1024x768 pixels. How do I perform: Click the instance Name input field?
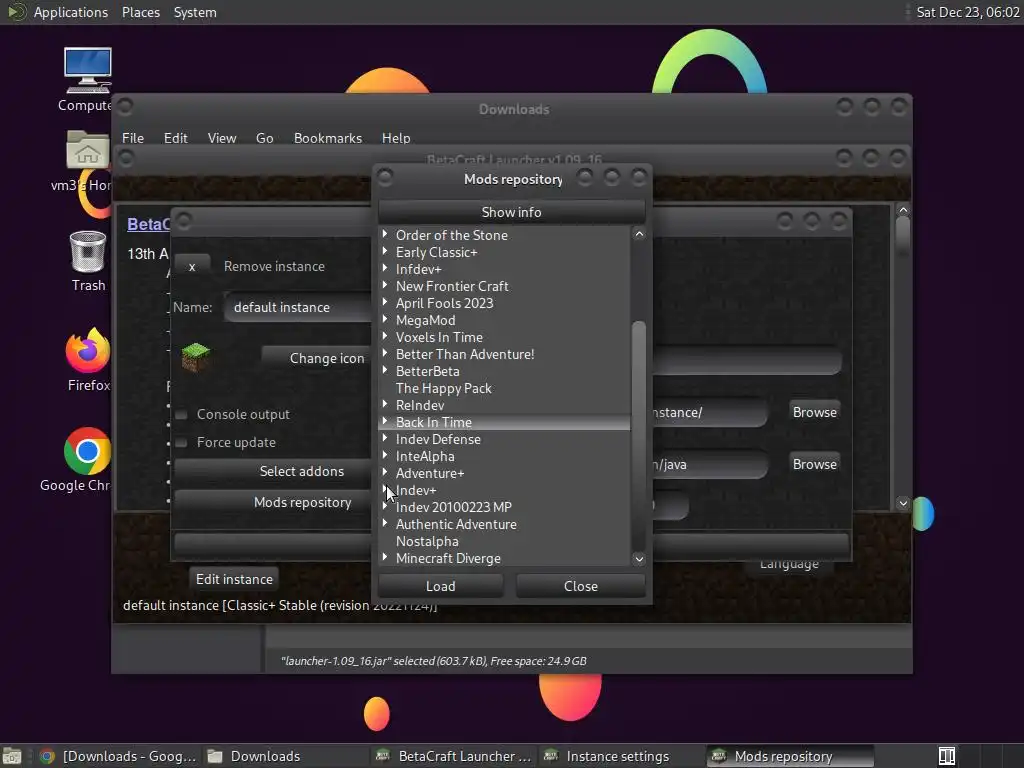pyautogui.click(x=298, y=307)
